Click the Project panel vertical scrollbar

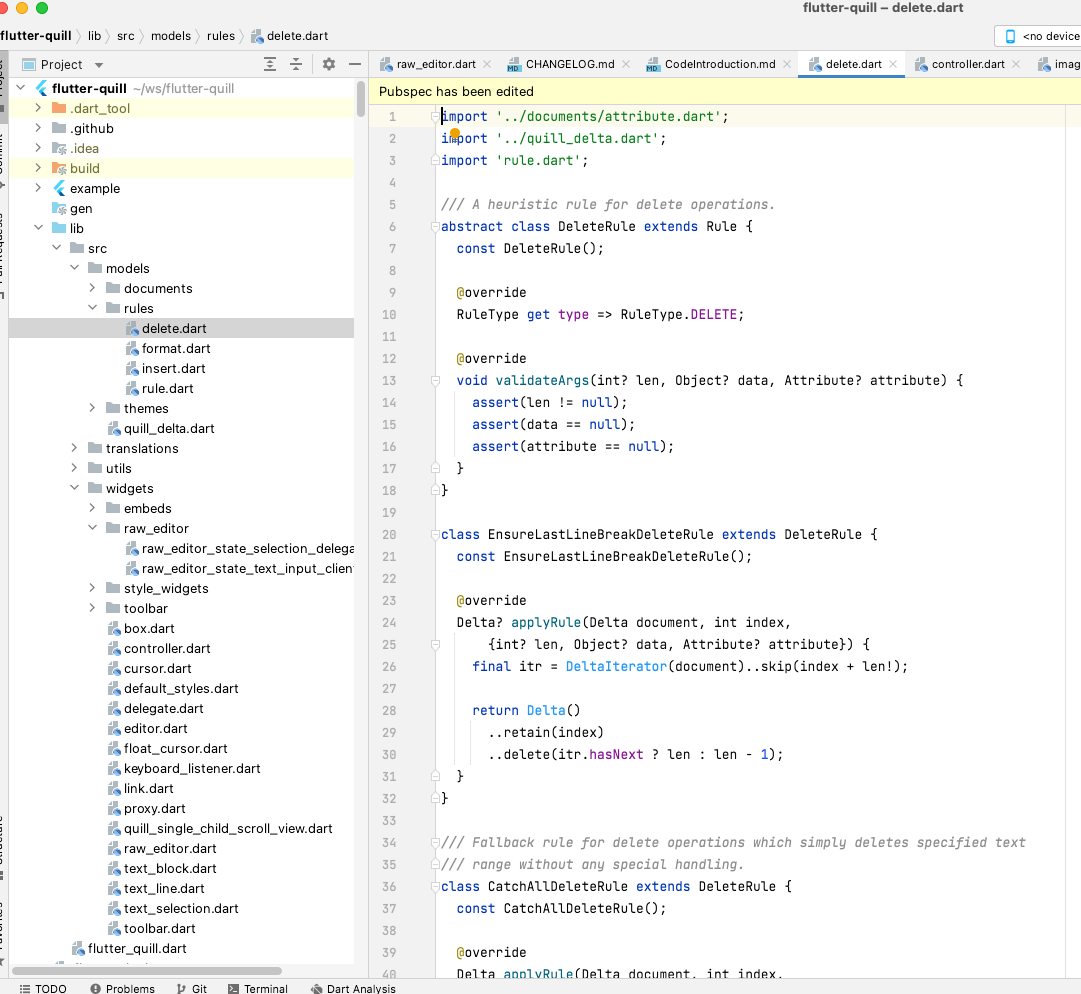(361, 99)
